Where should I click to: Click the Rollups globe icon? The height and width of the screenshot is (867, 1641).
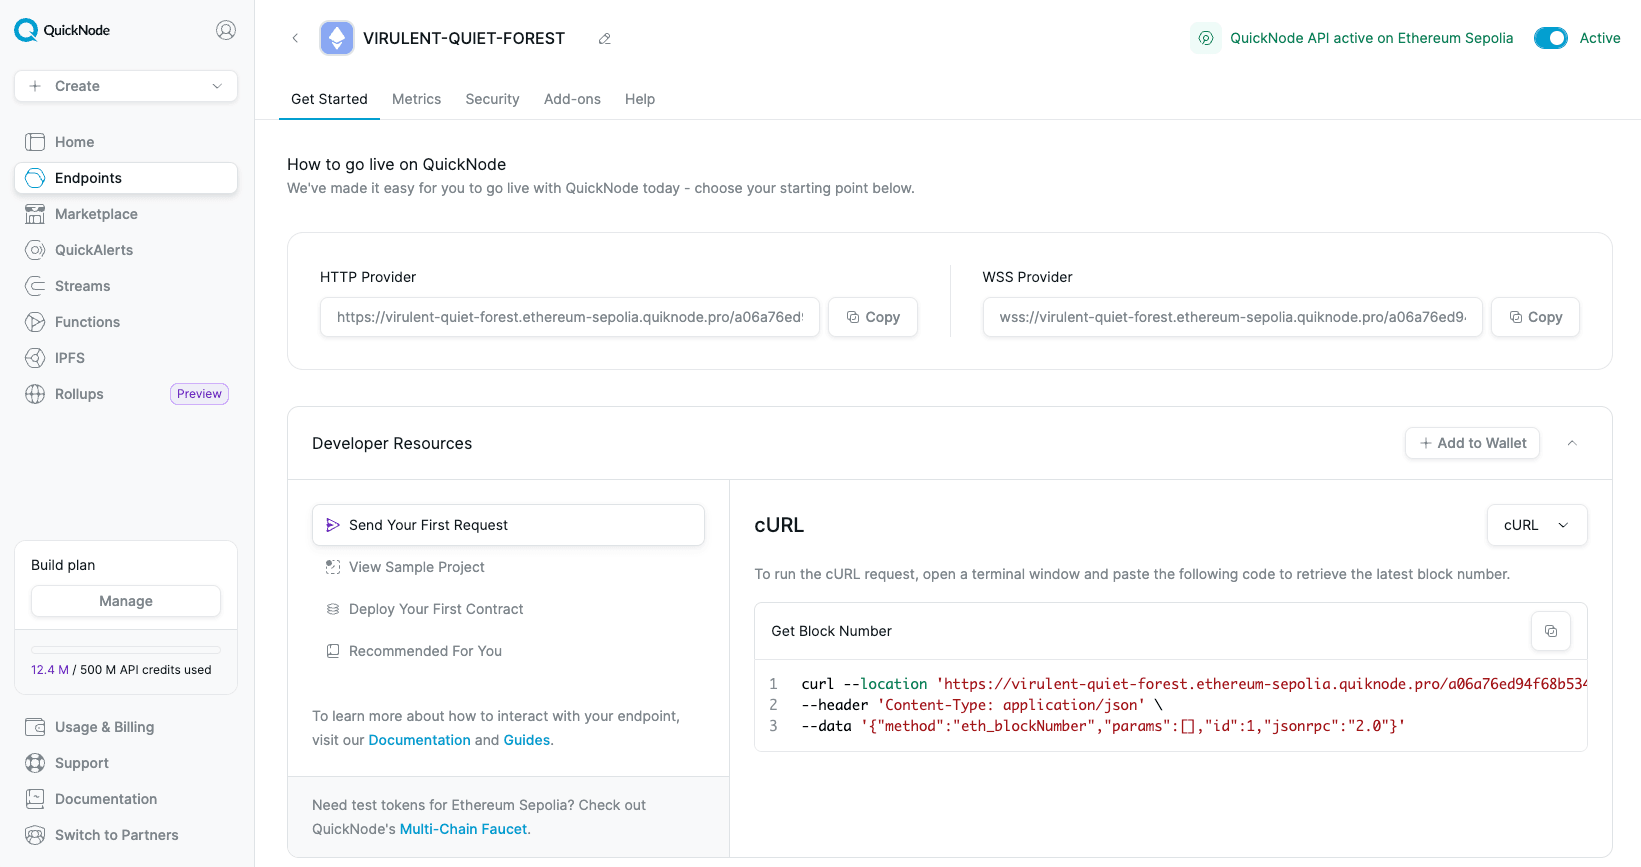[35, 394]
